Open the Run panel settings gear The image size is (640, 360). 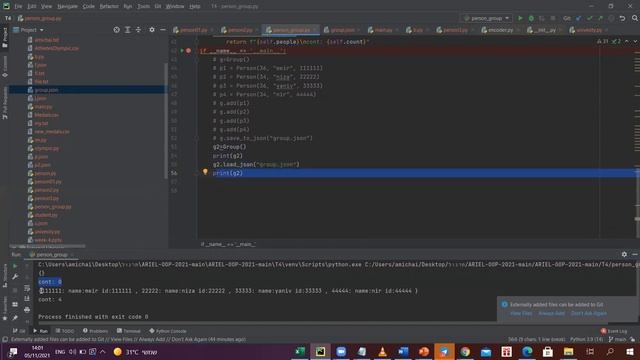pyautogui.click(x=624, y=254)
